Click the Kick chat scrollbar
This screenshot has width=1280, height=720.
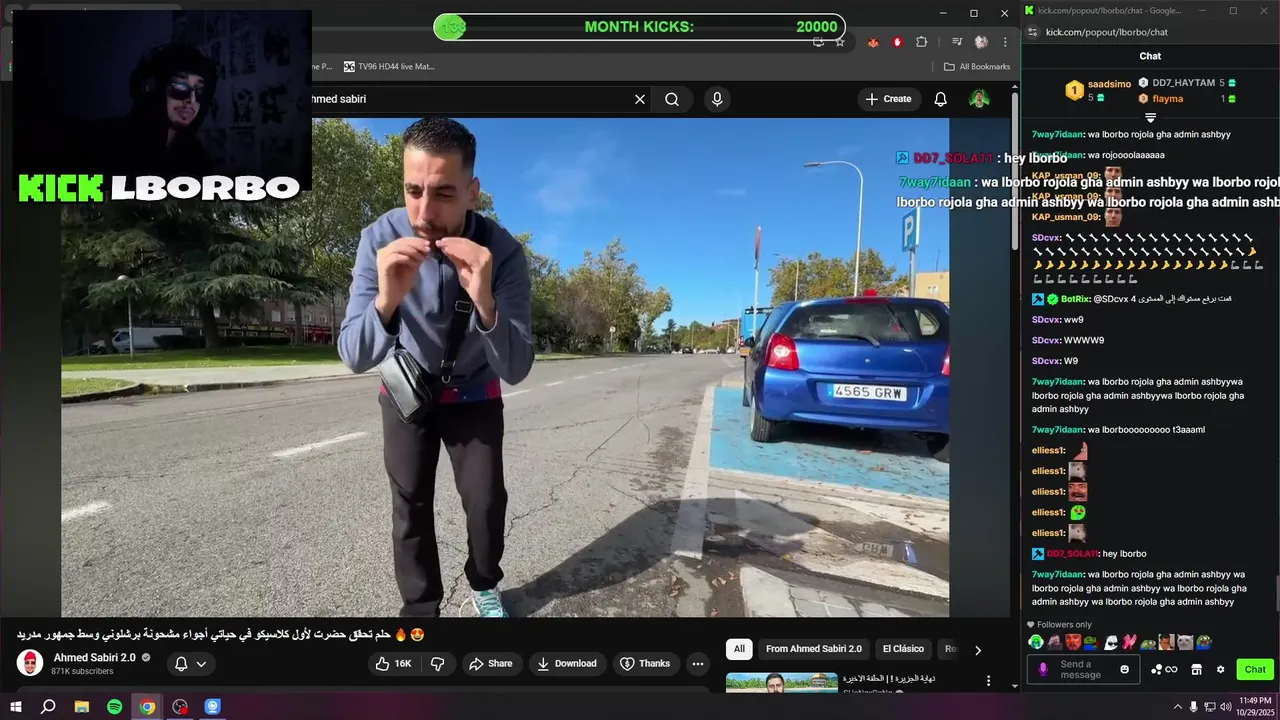[x=1276, y=592]
